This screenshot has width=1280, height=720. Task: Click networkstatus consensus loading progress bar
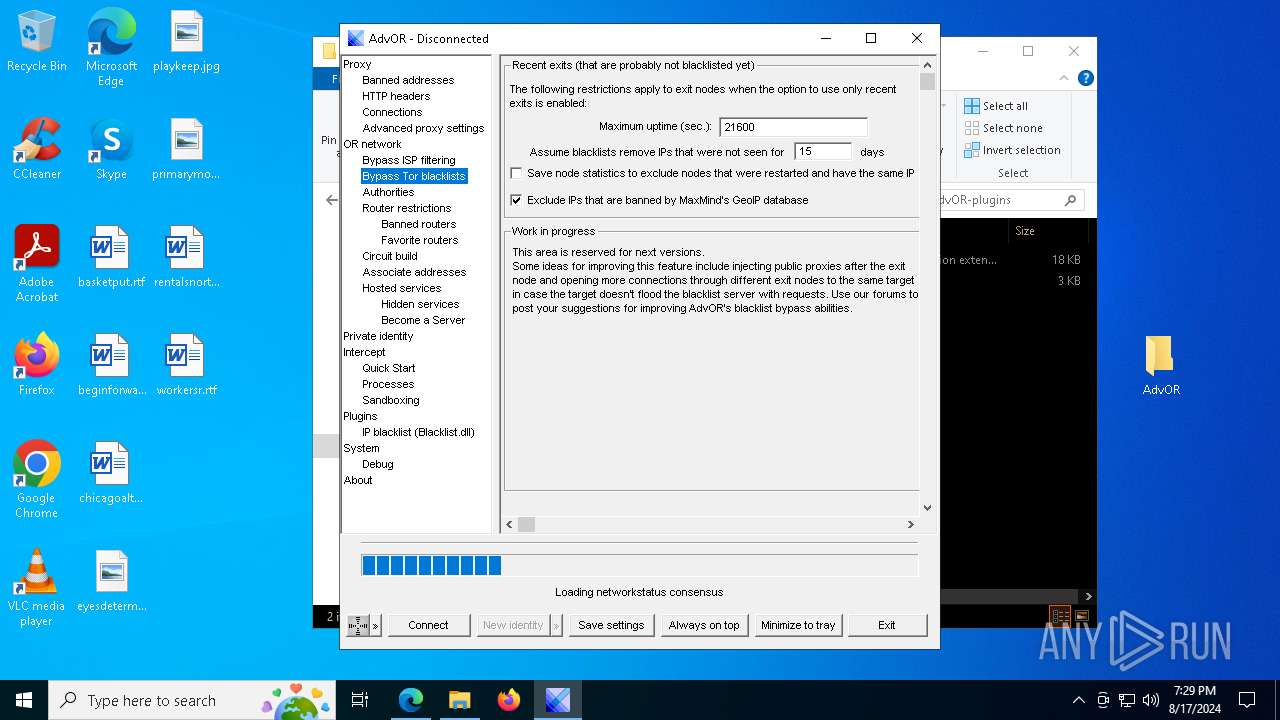tap(639, 565)
